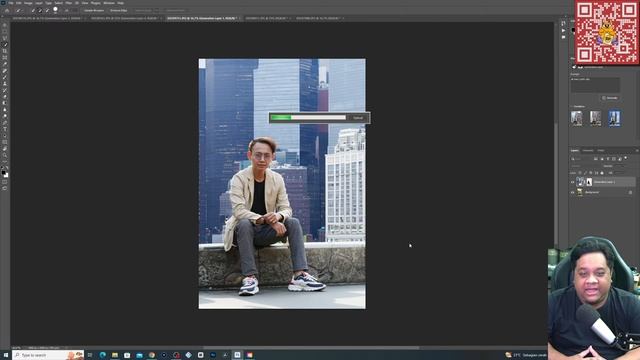Click the foreground/background color swatches
The image size is (640, 360).
5,174
